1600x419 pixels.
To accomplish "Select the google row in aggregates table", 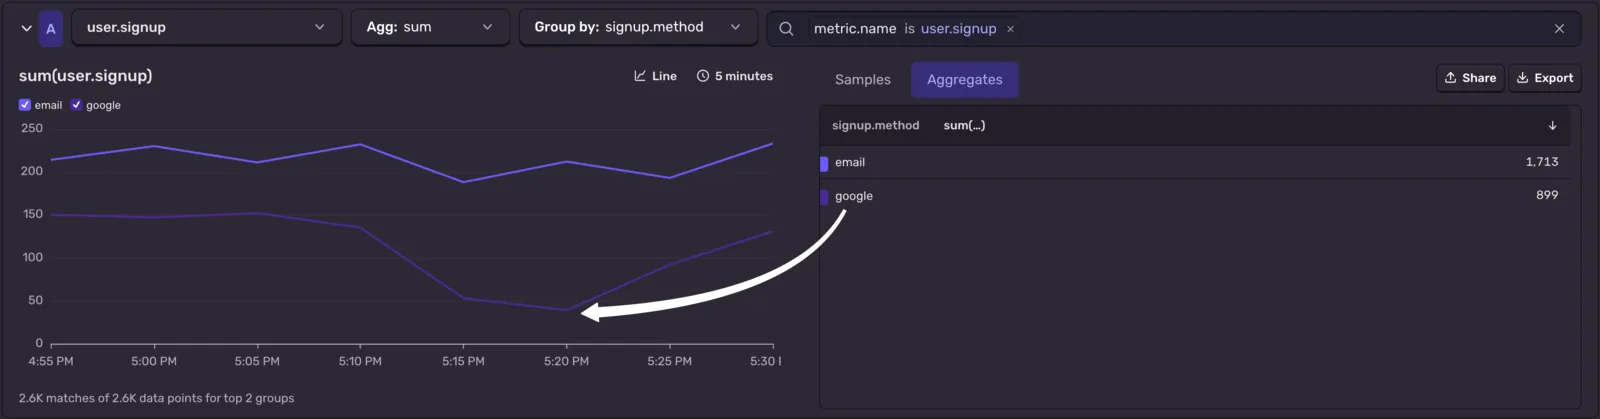I will click(x=1195, y=196).
